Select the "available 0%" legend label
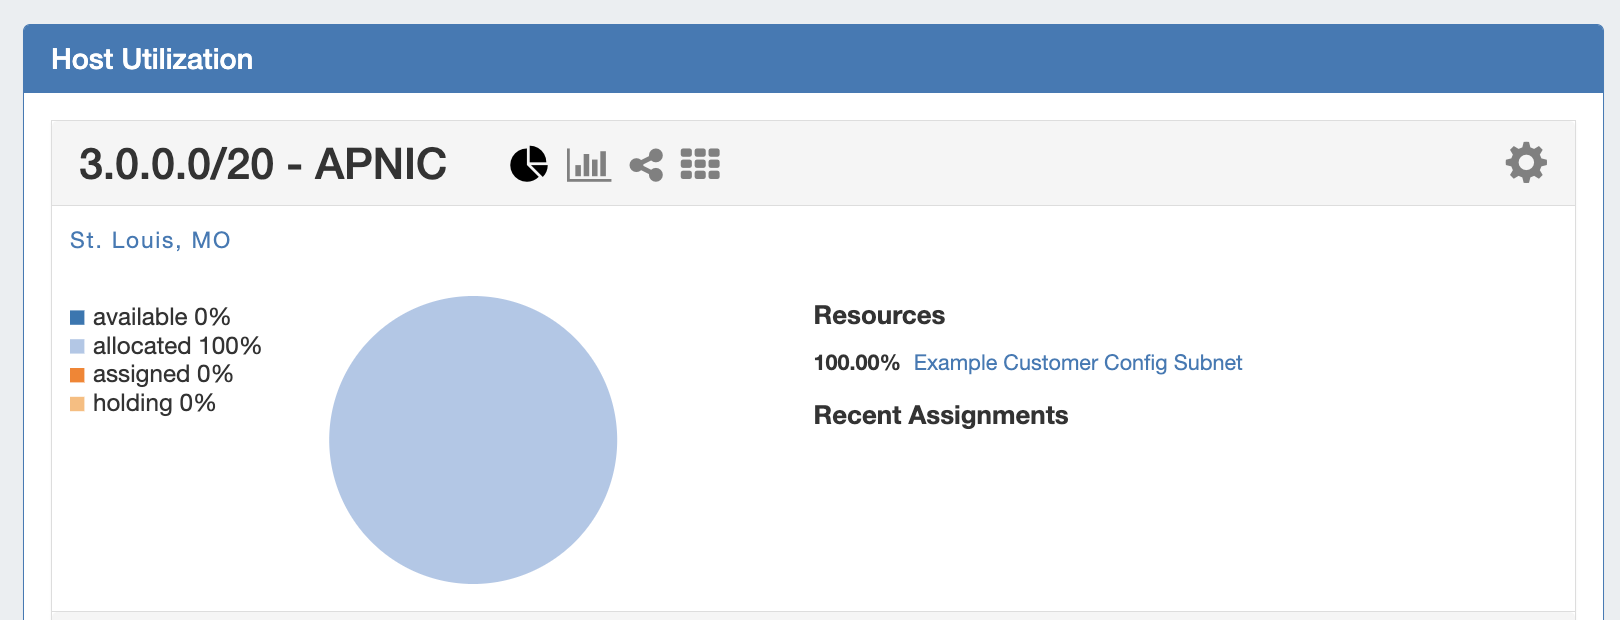This screenshot has width=1620, height=620. click(x=162, y=317)
